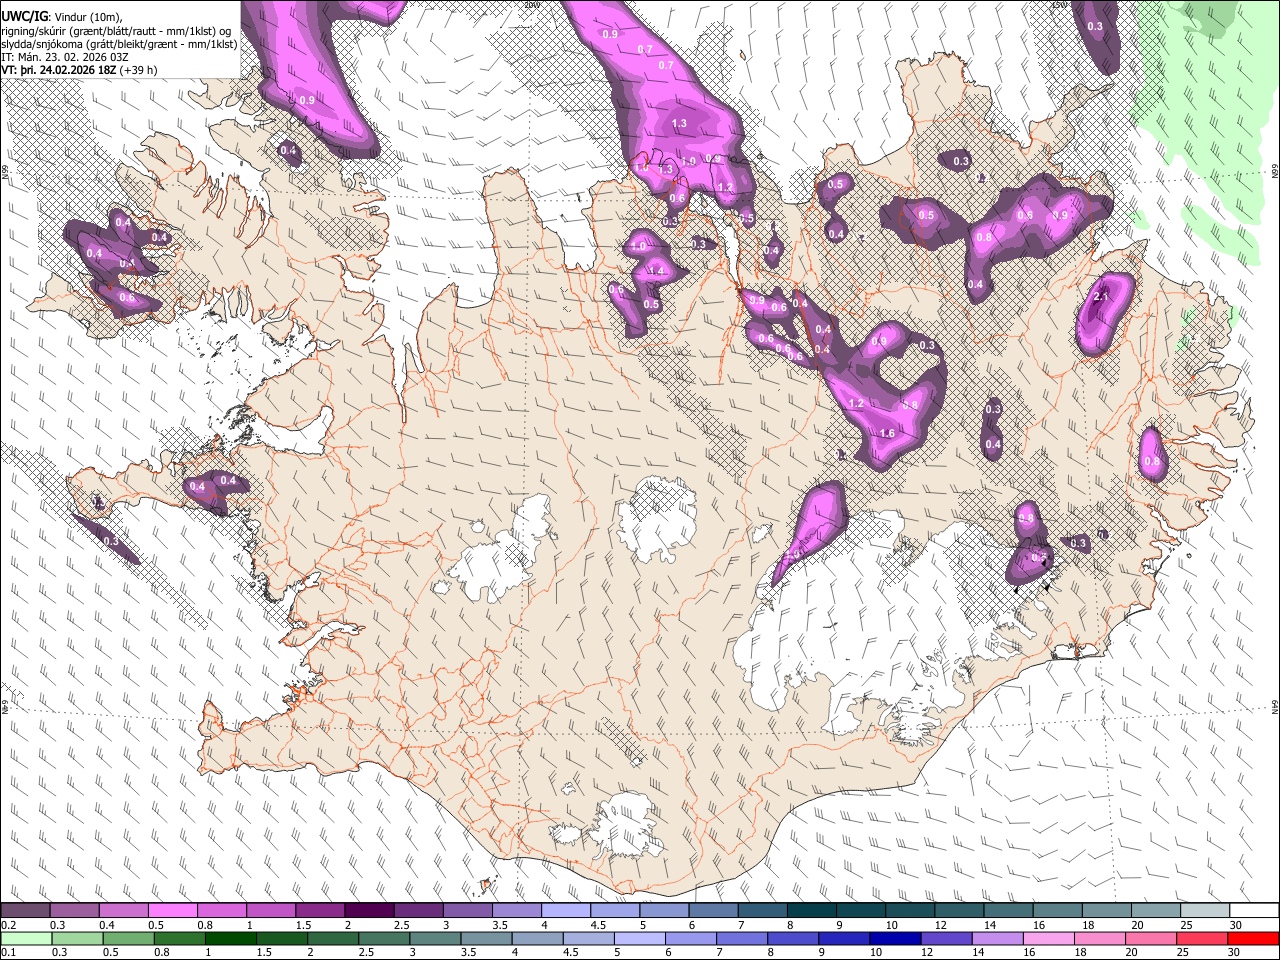Click the 1.6 precipitation value on the map
This screenshot has width=1280, height=960.
(x=887, y=434)
